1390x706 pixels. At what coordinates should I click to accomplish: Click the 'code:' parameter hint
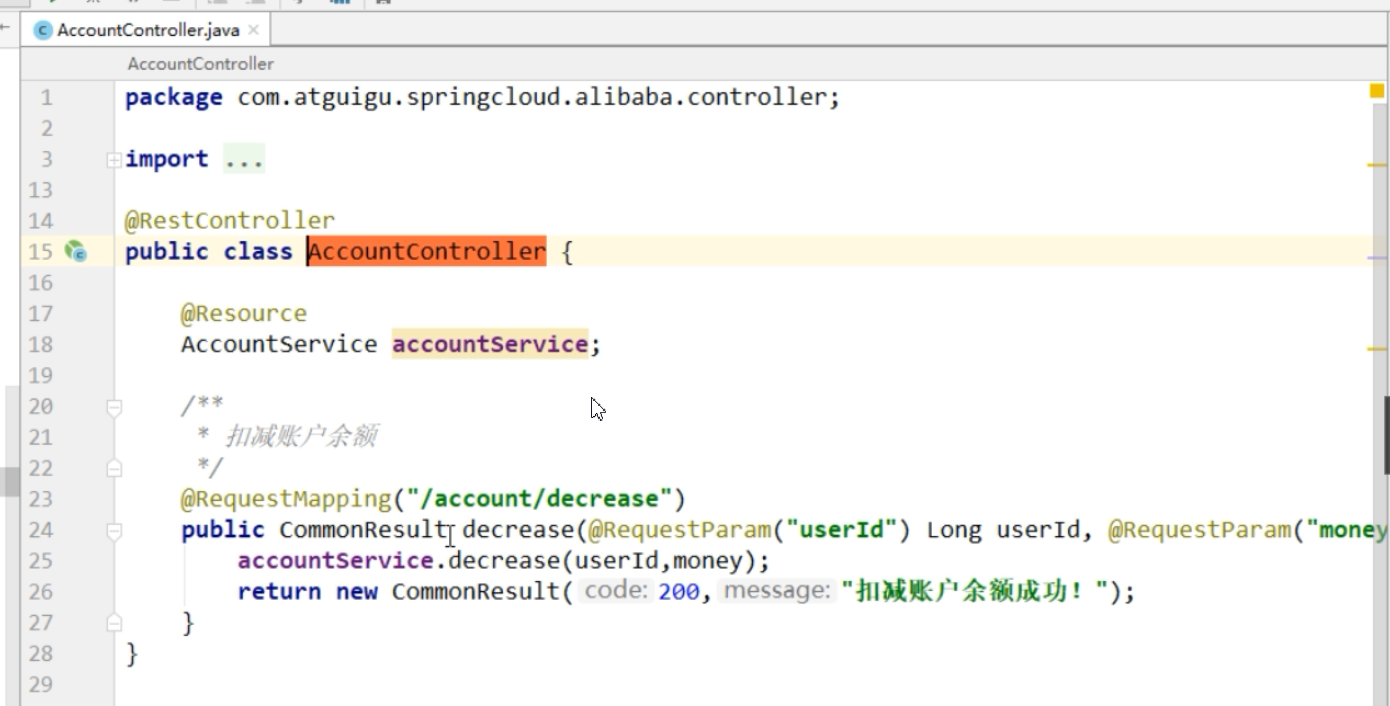(615, 591)
